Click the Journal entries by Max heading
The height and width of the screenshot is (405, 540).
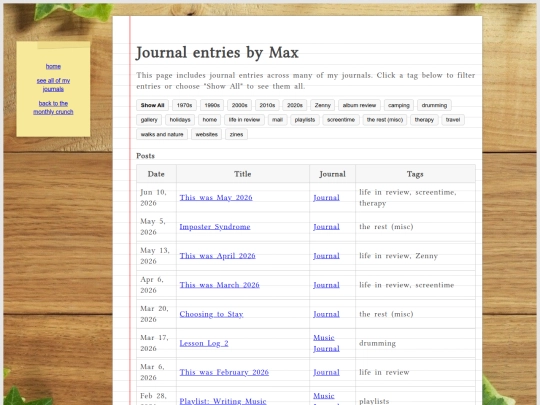point(217,53)
